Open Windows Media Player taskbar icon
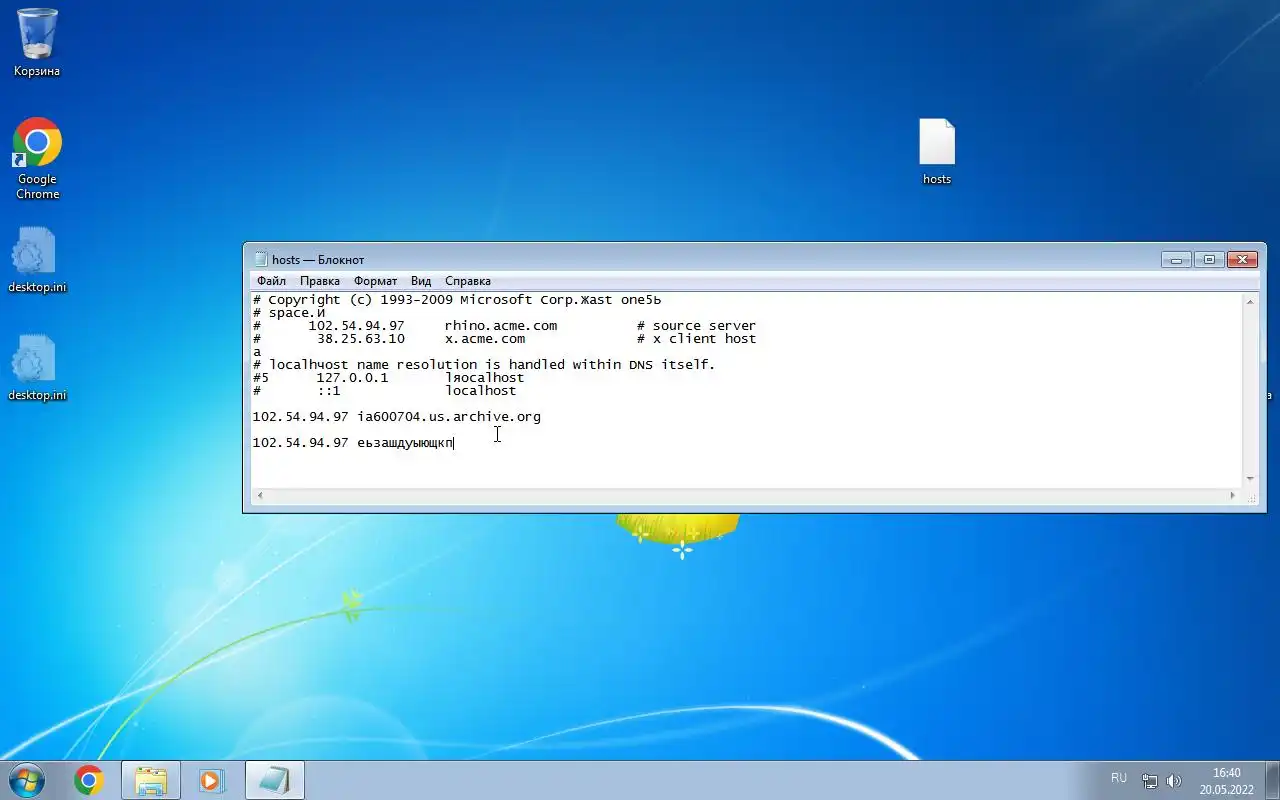 click(x=211, y=780)
